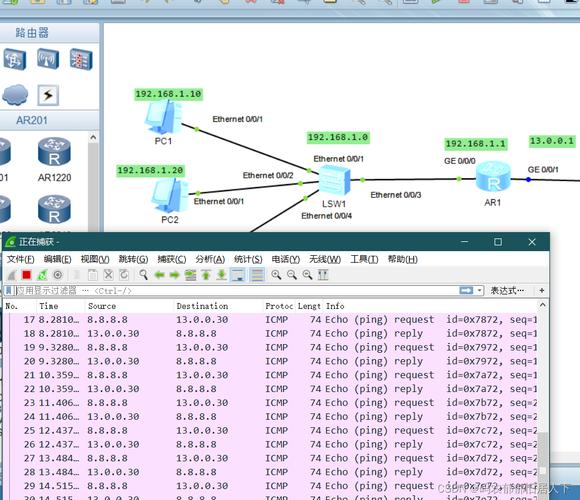Screen dimensions: 580x500
Task: Open capture options gear icon
Action: tap(58, 275)
